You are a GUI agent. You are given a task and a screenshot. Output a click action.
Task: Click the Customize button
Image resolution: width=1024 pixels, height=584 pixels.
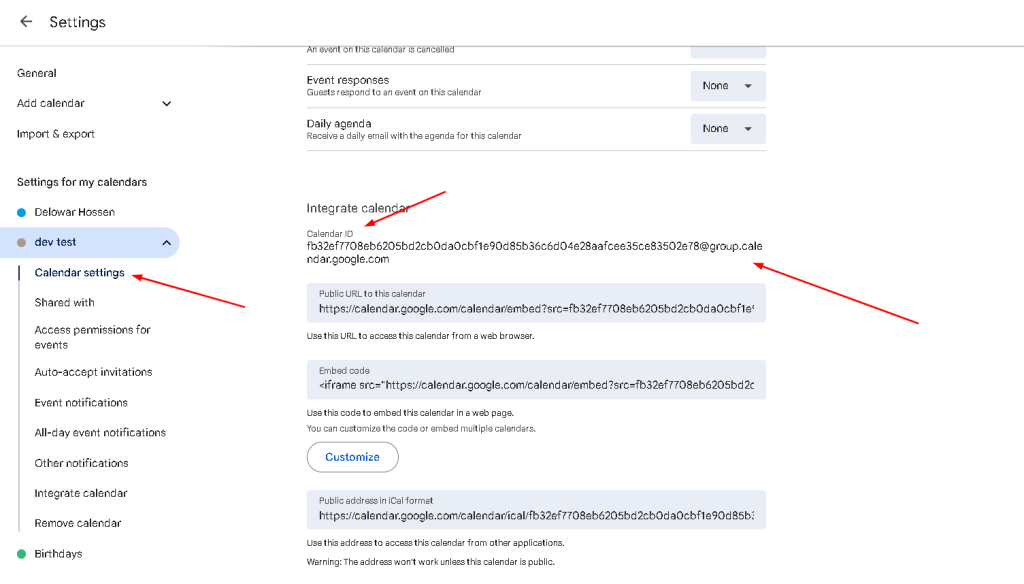(x=352, y=457)
